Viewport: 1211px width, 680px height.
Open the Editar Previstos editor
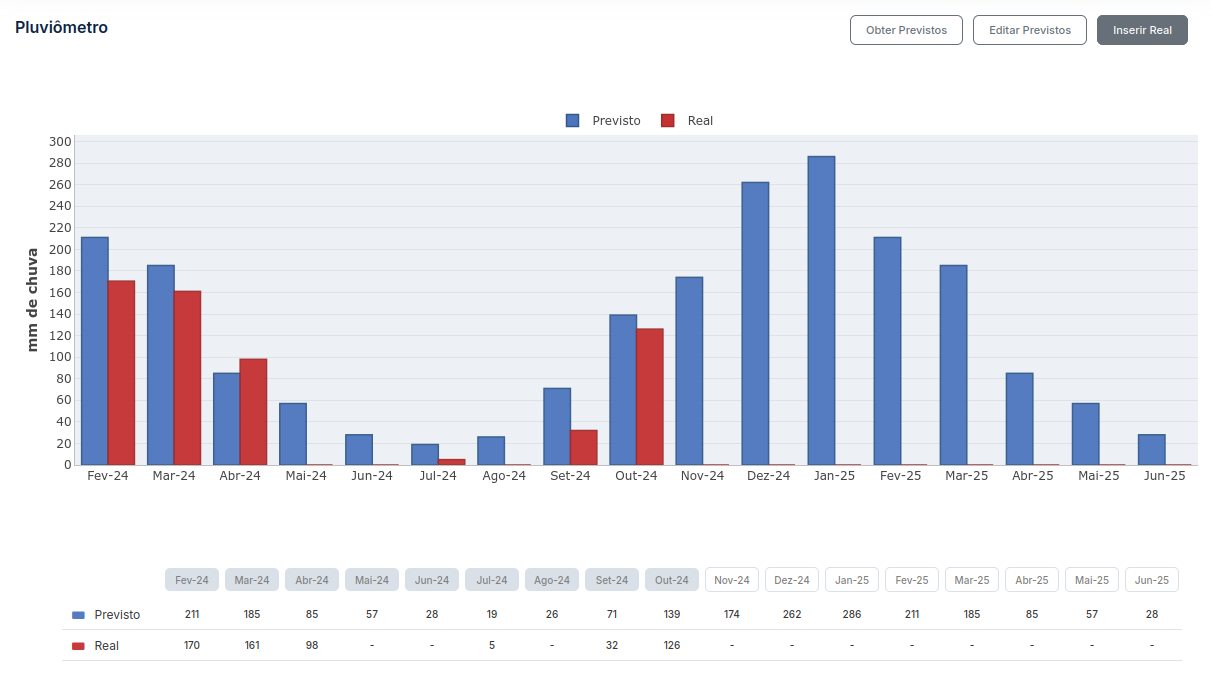pyautogui.click(x=1029, y=30)
